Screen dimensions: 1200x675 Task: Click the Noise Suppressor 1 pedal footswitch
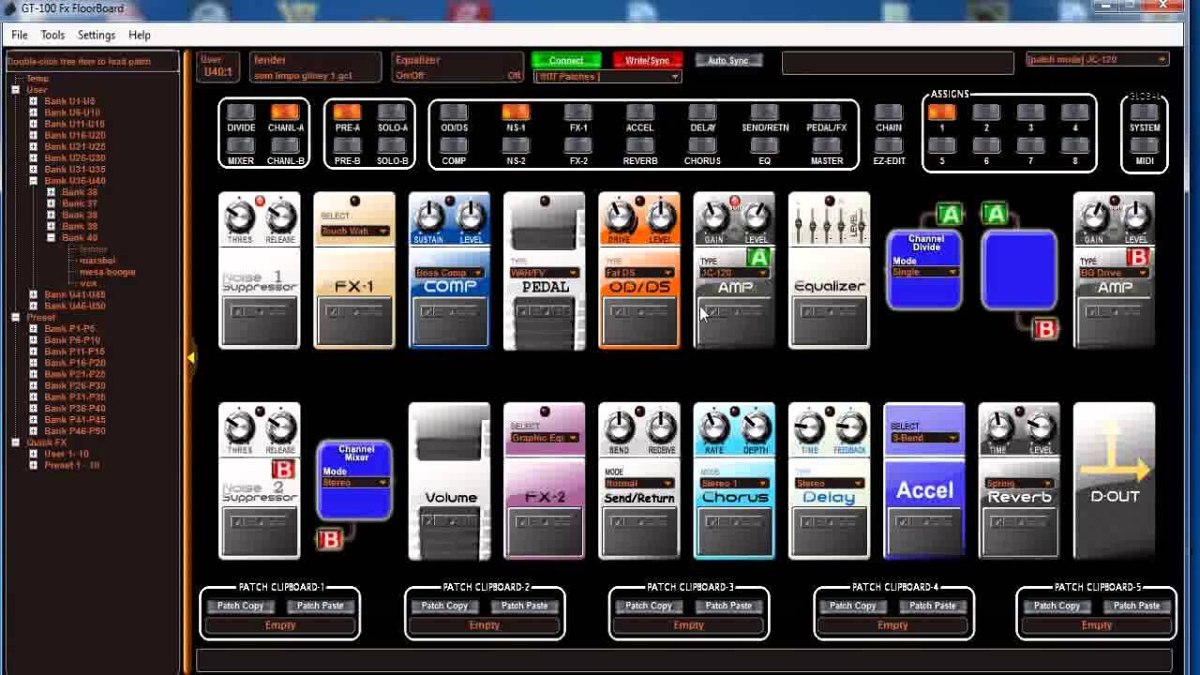click(x=259, y=319)
